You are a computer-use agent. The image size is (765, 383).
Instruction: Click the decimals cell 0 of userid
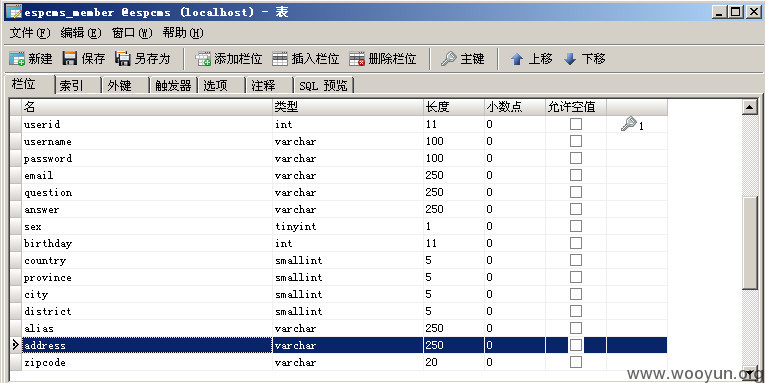point(515,124)
